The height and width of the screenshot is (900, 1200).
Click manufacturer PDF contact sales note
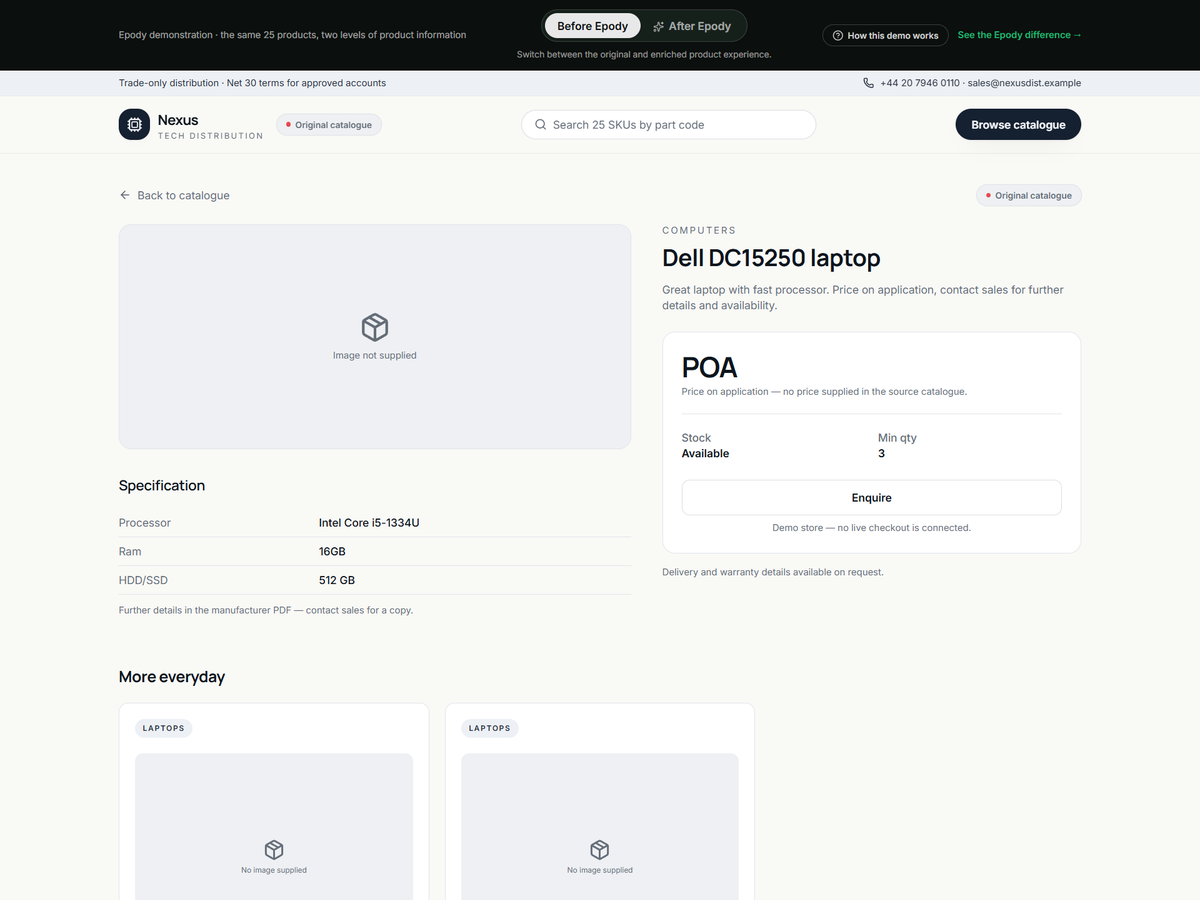[266, 610]
